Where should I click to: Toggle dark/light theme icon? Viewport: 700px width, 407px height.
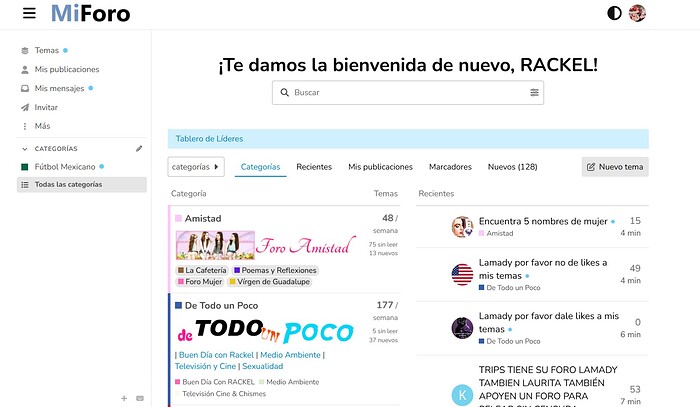pos(614,13)
